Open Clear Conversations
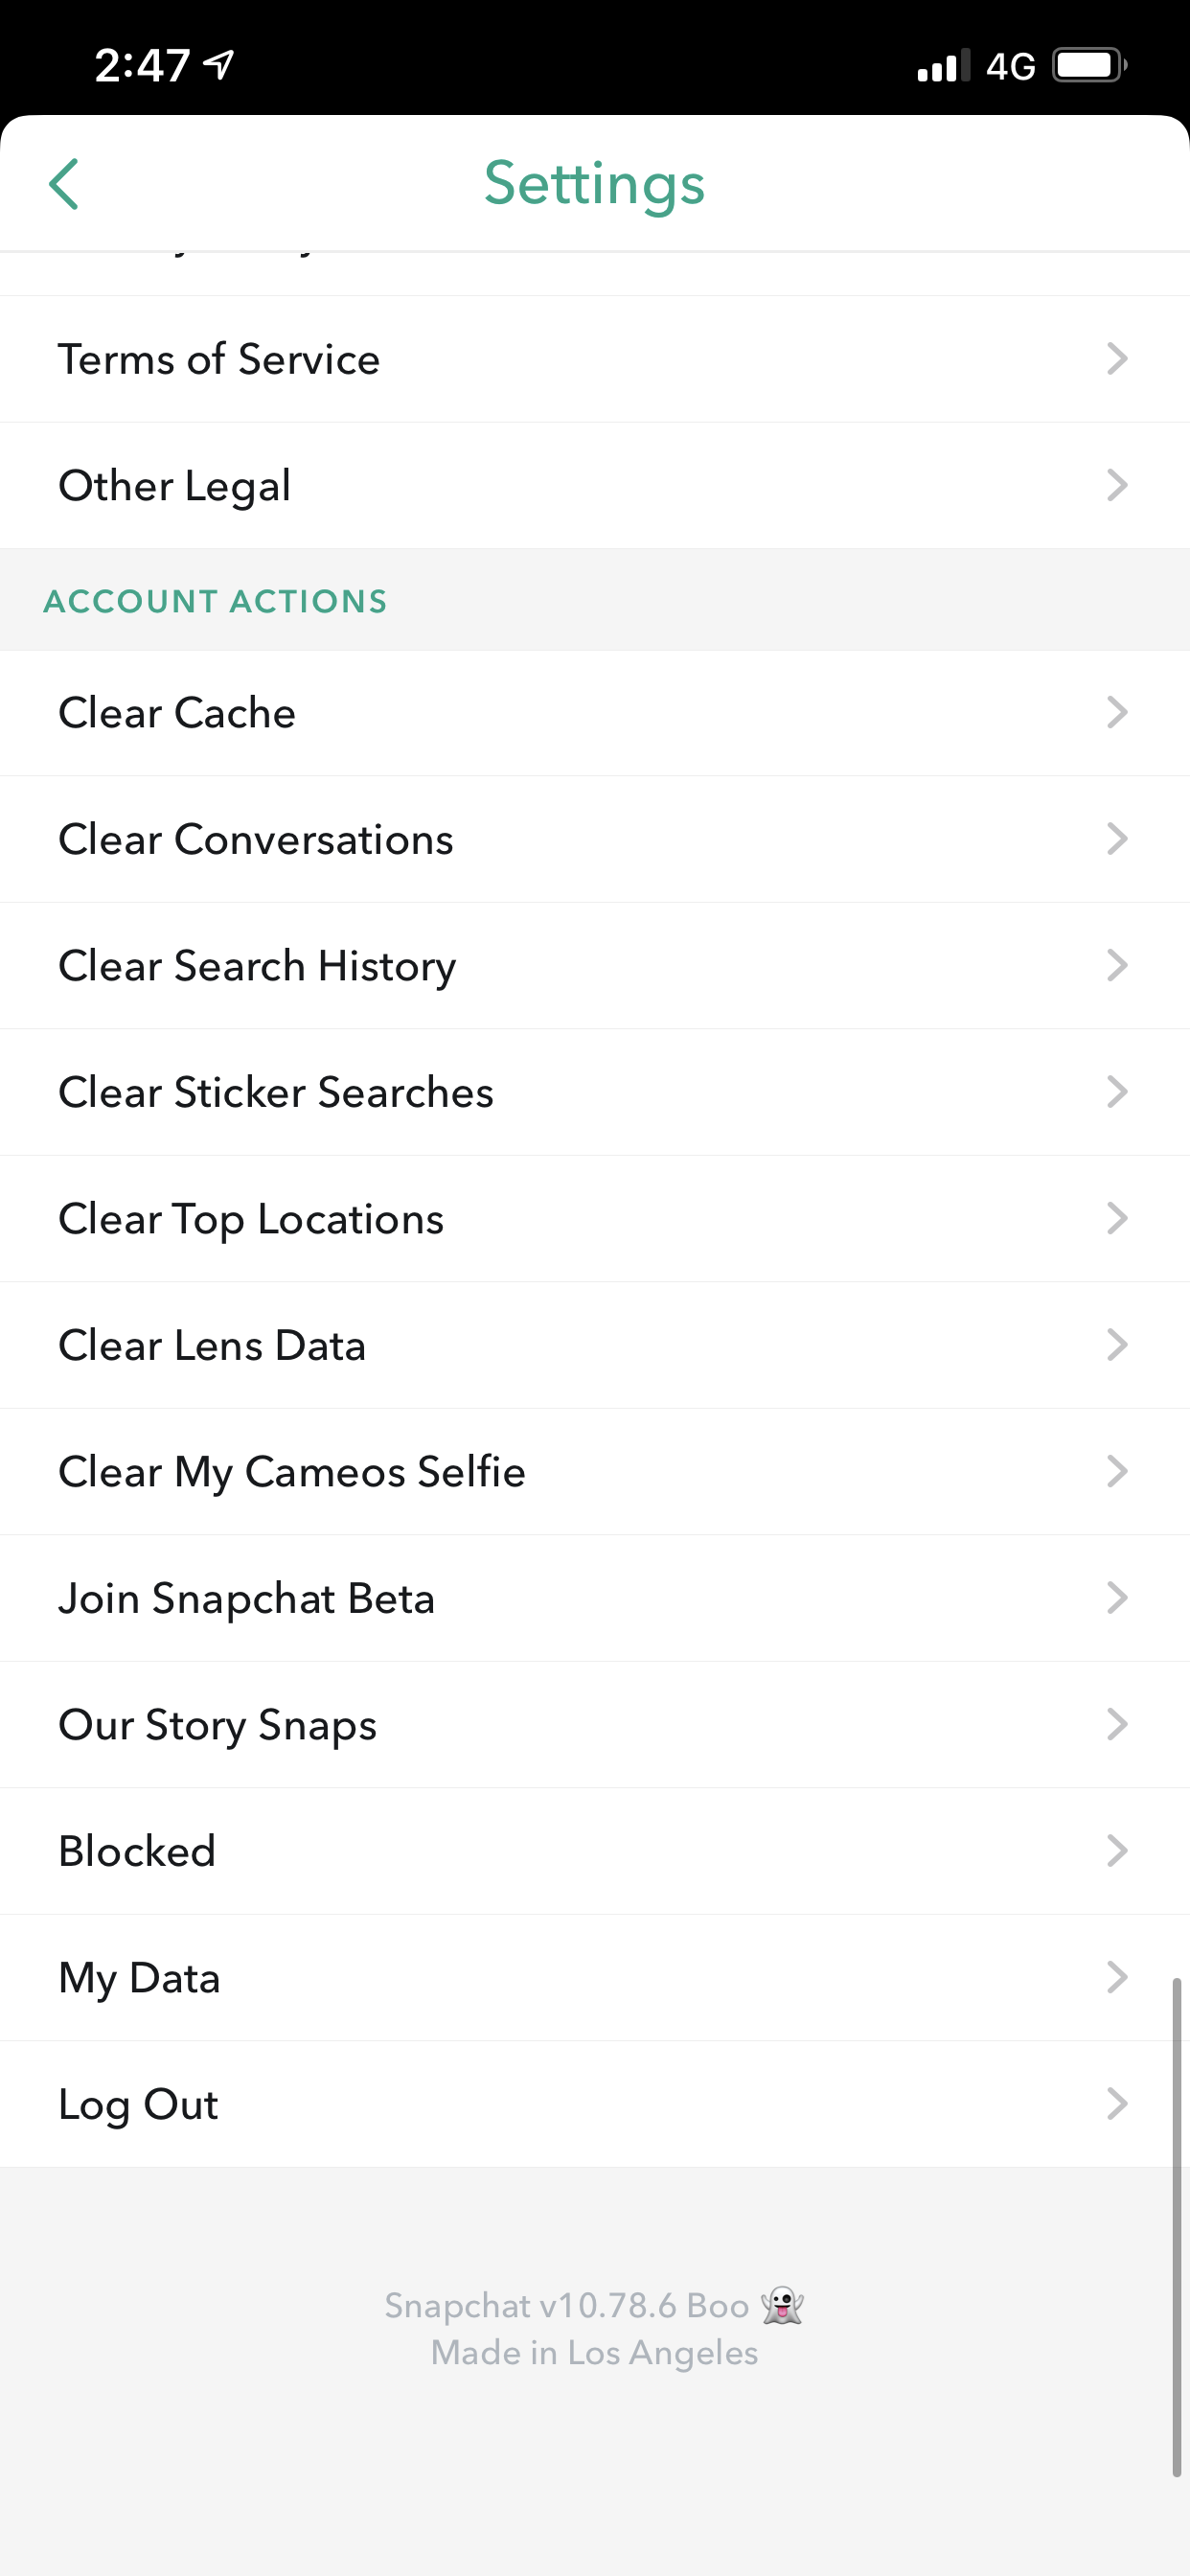Image resolution: width=1190 pixels, height=2576 pixels. 256,840
